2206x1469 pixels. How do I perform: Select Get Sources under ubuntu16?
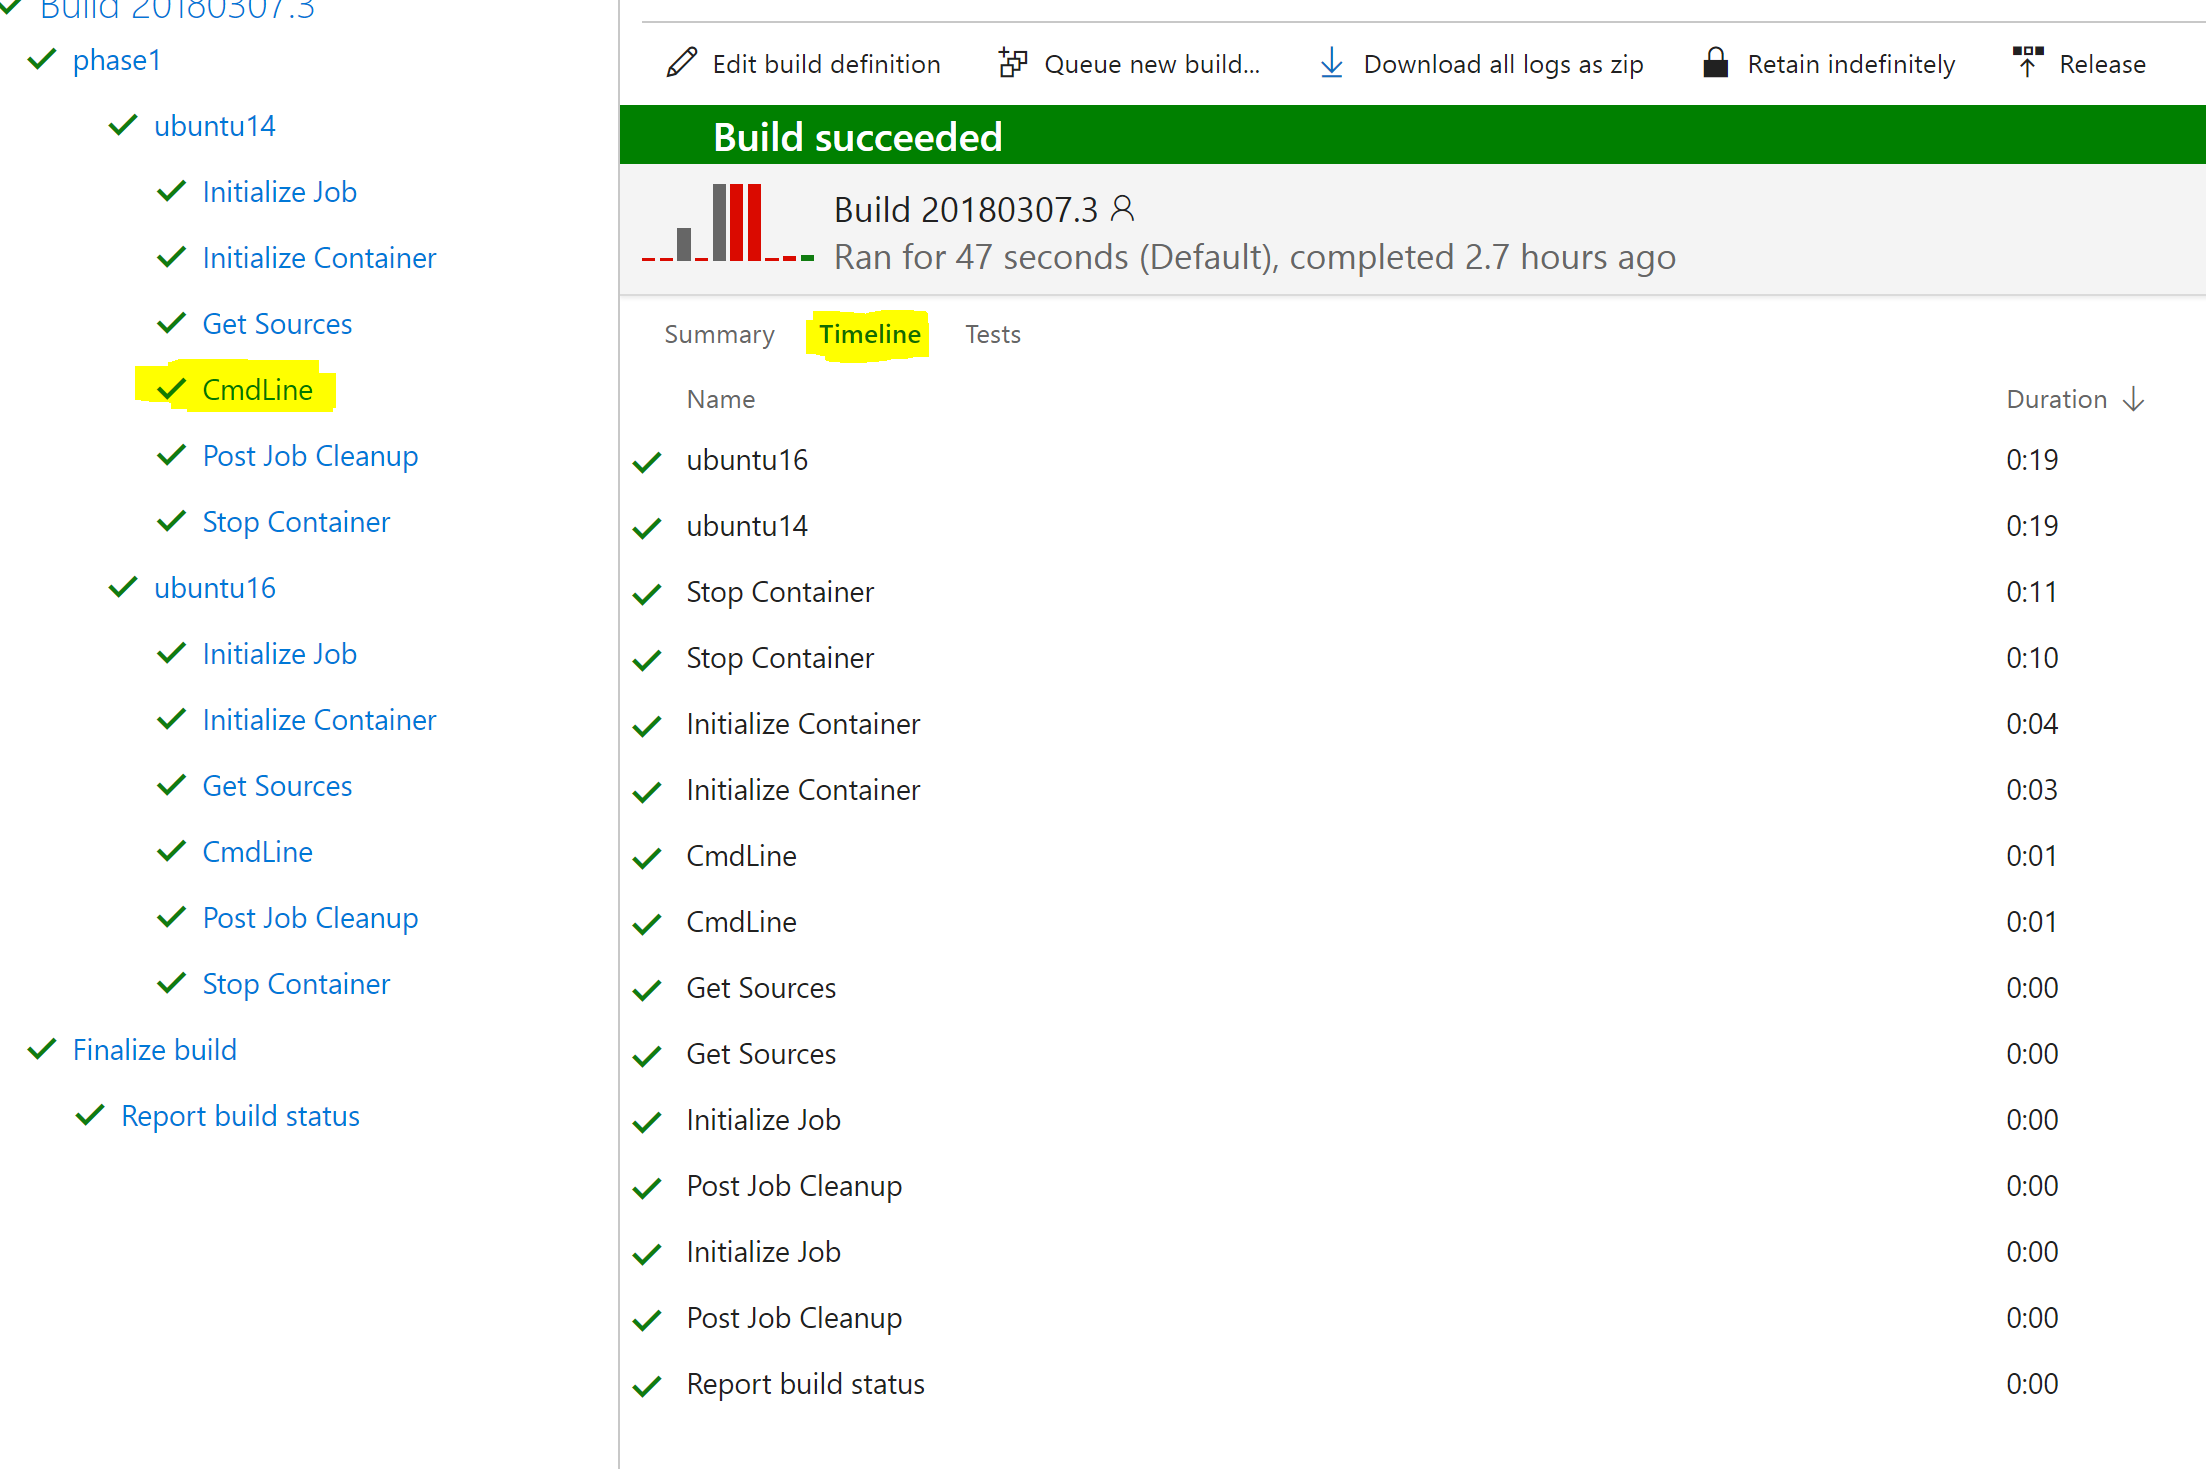tap(277, 785)
